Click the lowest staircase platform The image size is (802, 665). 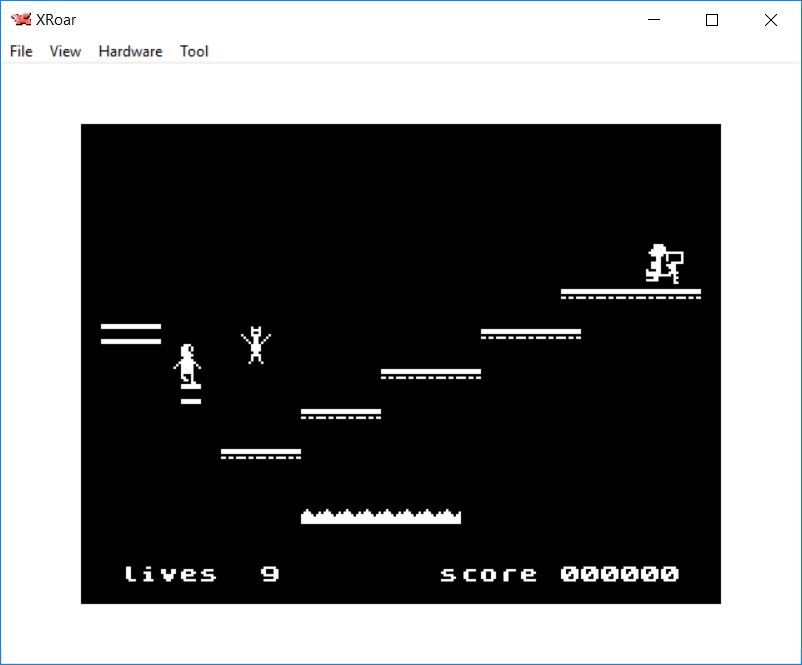260,453
